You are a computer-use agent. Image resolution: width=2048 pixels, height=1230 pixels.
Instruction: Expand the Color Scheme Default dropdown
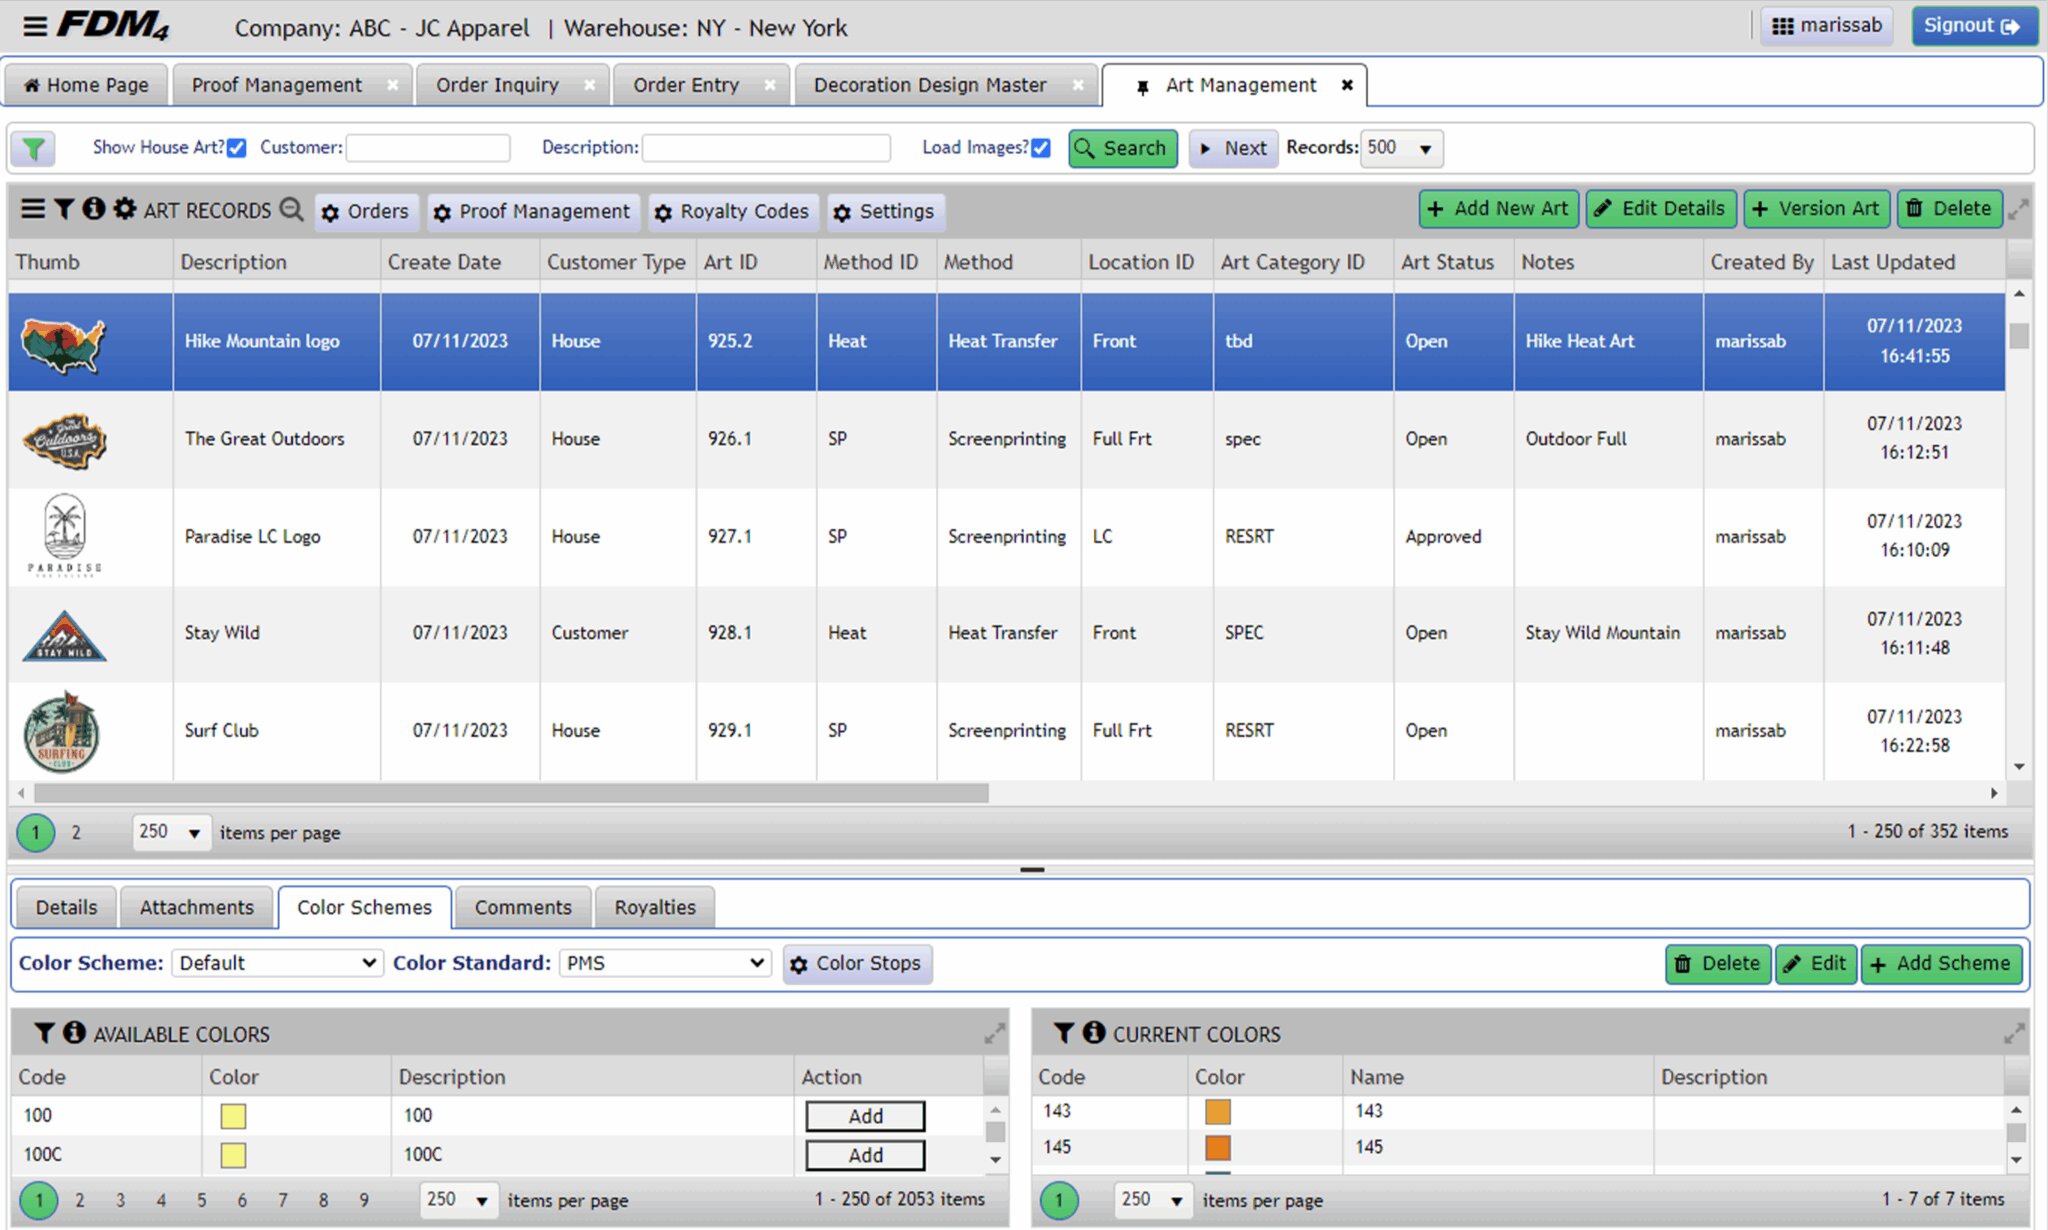click(x=277, y=963)
